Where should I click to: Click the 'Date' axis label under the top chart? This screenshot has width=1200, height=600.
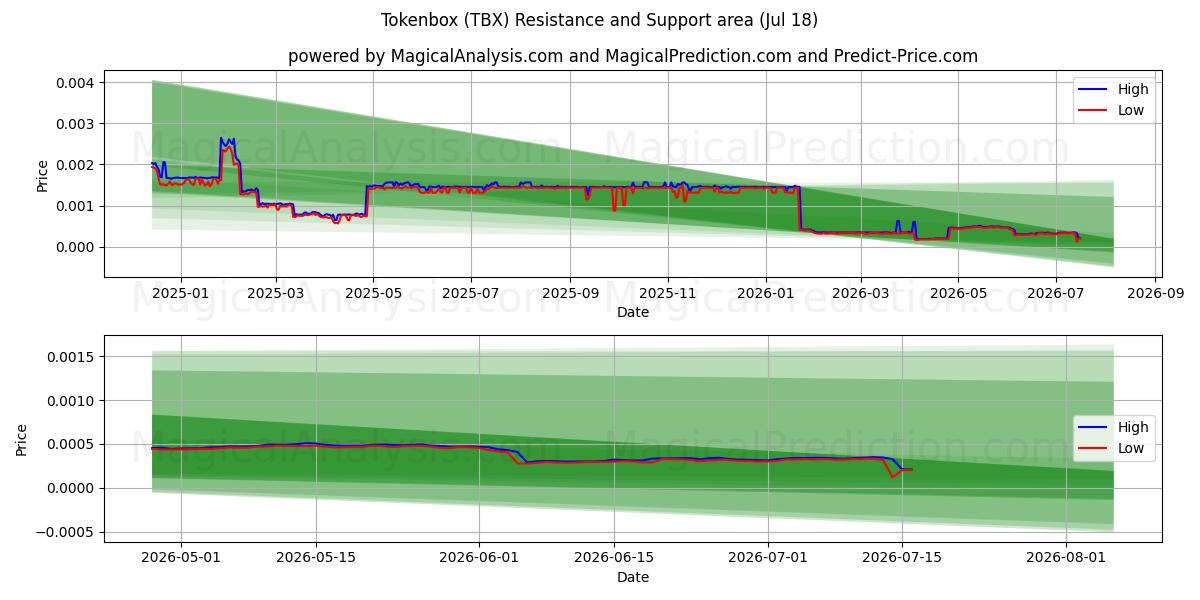coord(633,313)
